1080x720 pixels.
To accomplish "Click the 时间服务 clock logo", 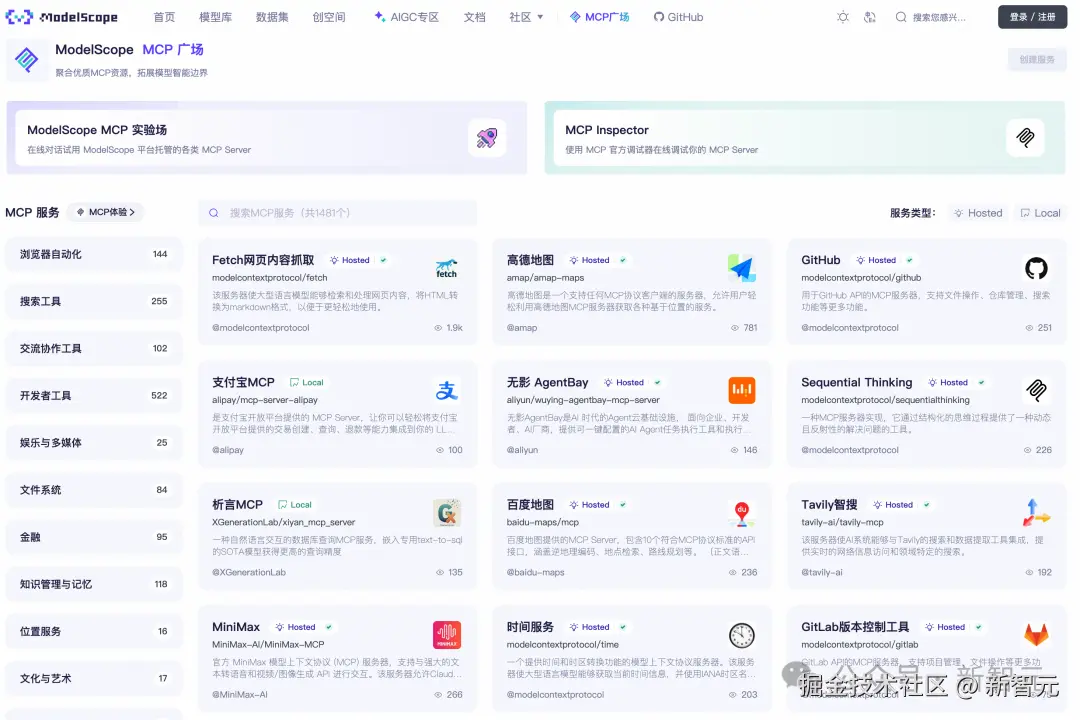I will tap(742, 635).
